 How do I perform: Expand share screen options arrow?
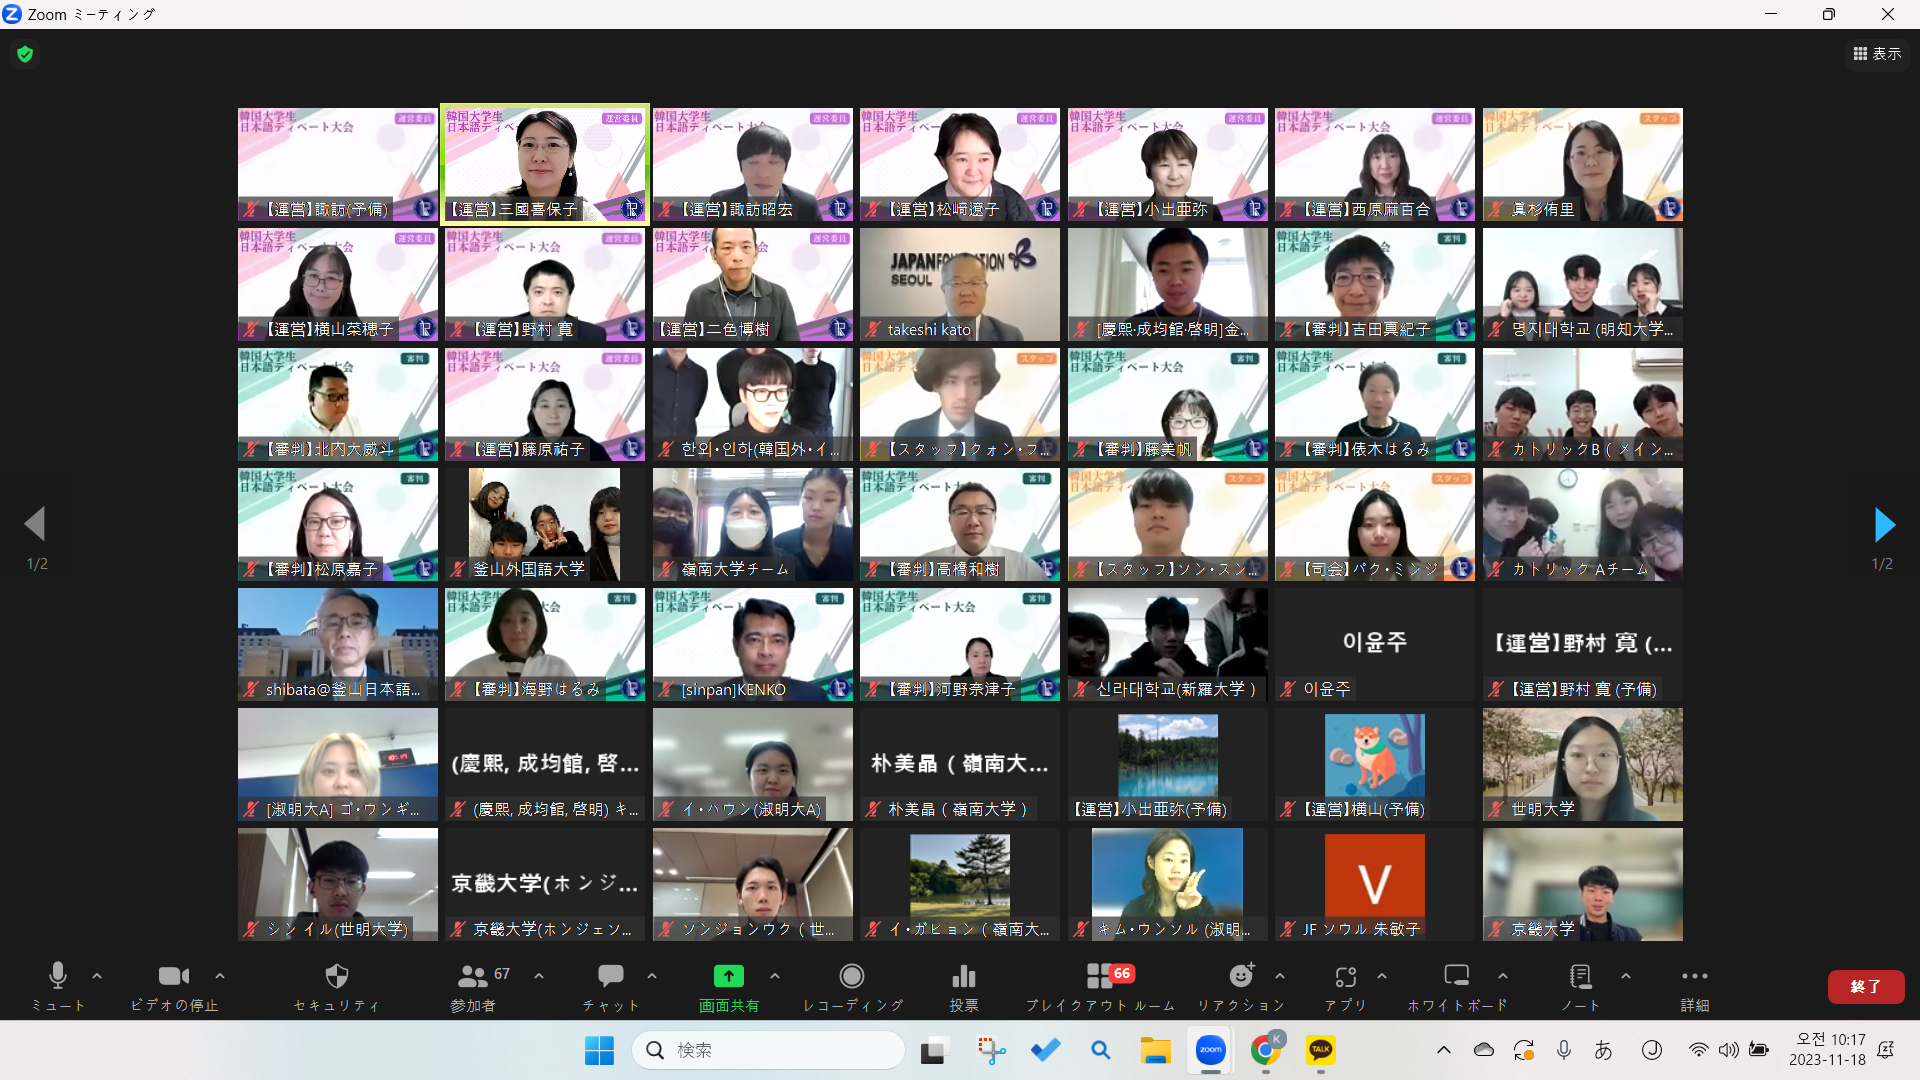[775, 976]
